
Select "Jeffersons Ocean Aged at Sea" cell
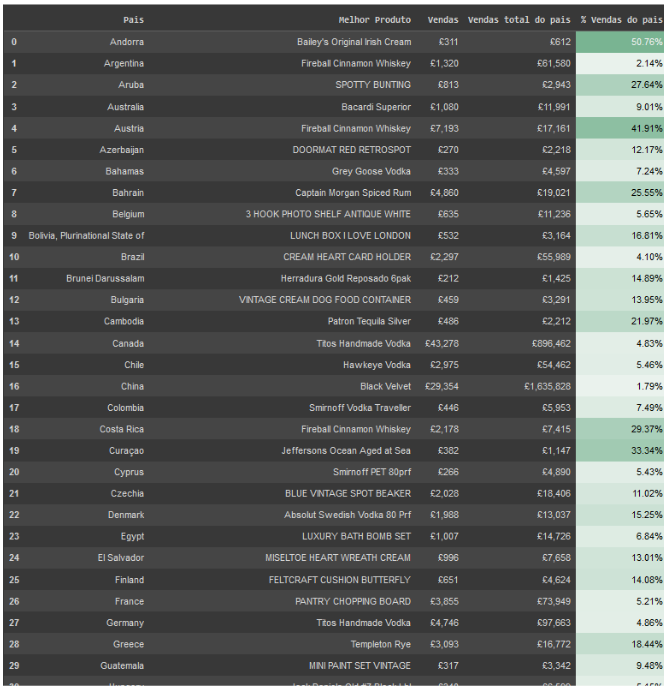[346, 451]
